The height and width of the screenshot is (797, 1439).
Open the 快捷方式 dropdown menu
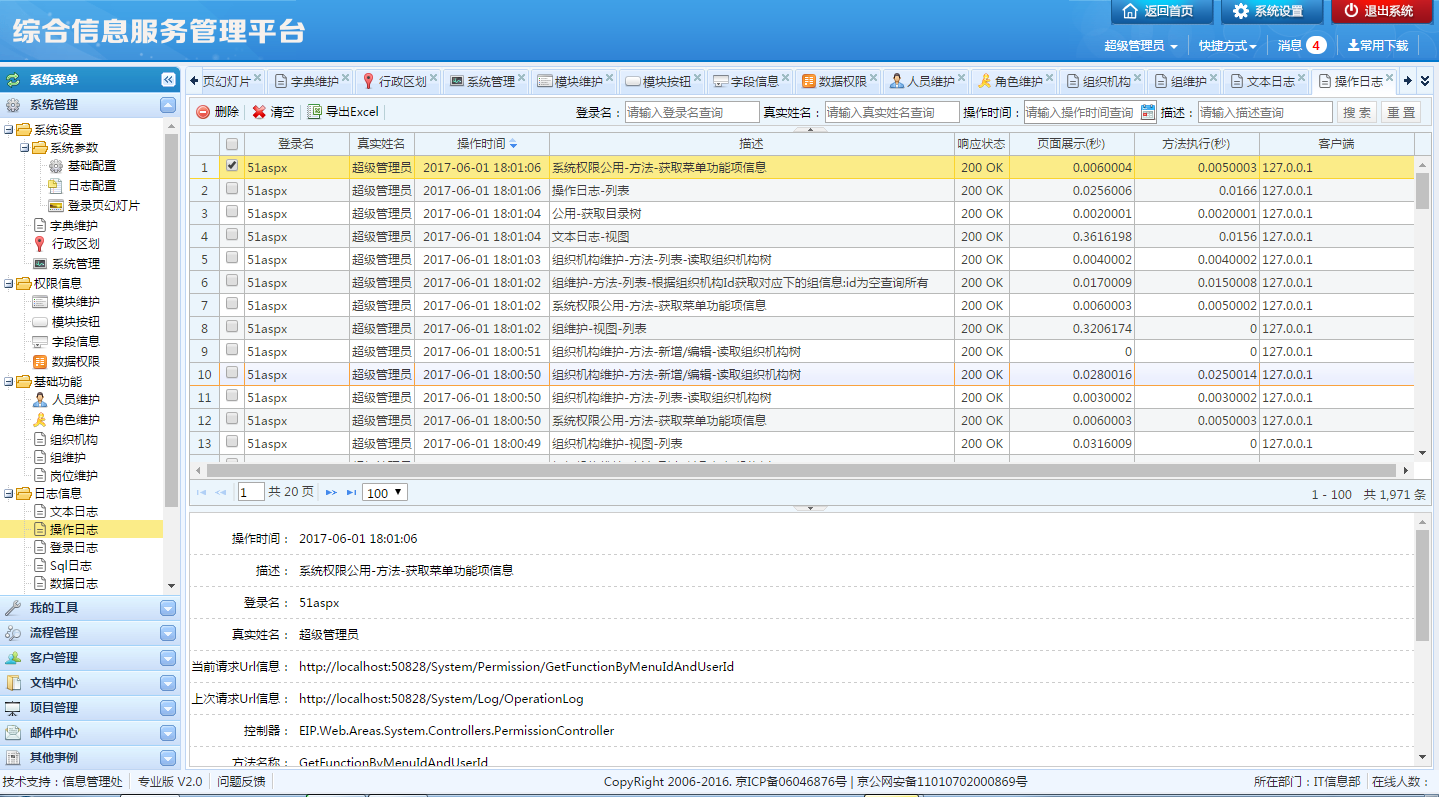coord(1228,46)
